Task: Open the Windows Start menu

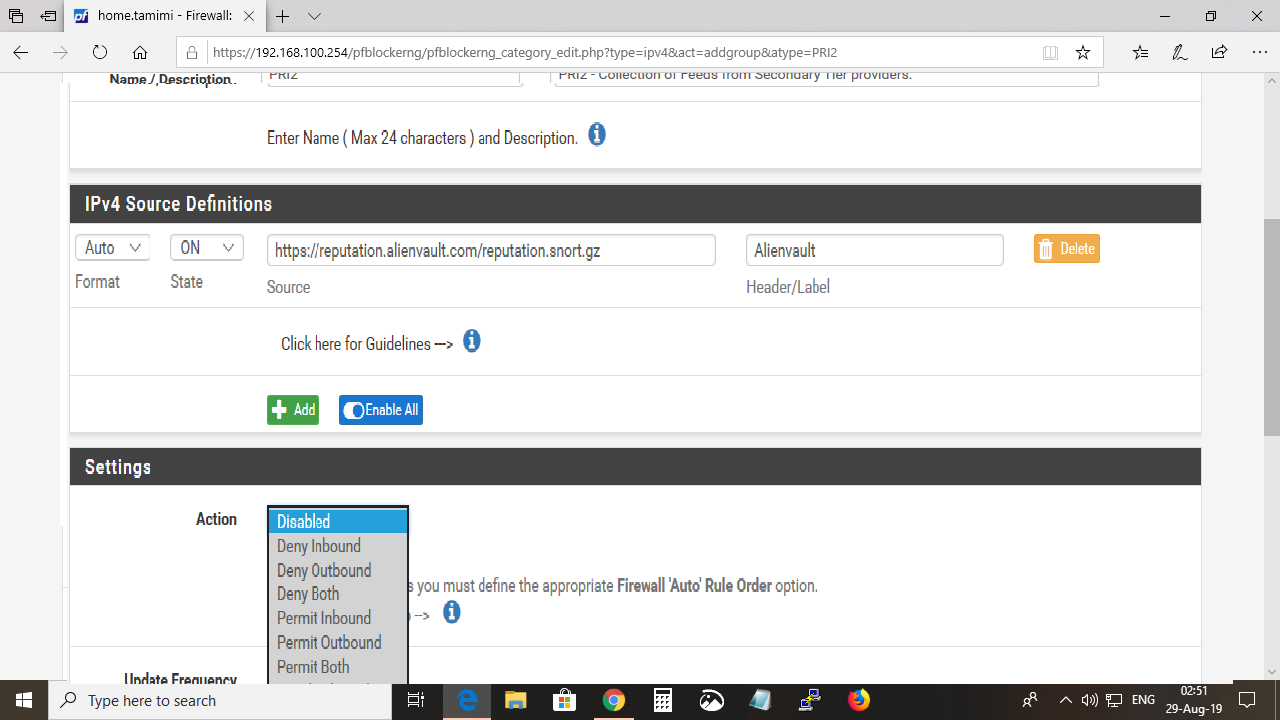Action: [24, 700]
